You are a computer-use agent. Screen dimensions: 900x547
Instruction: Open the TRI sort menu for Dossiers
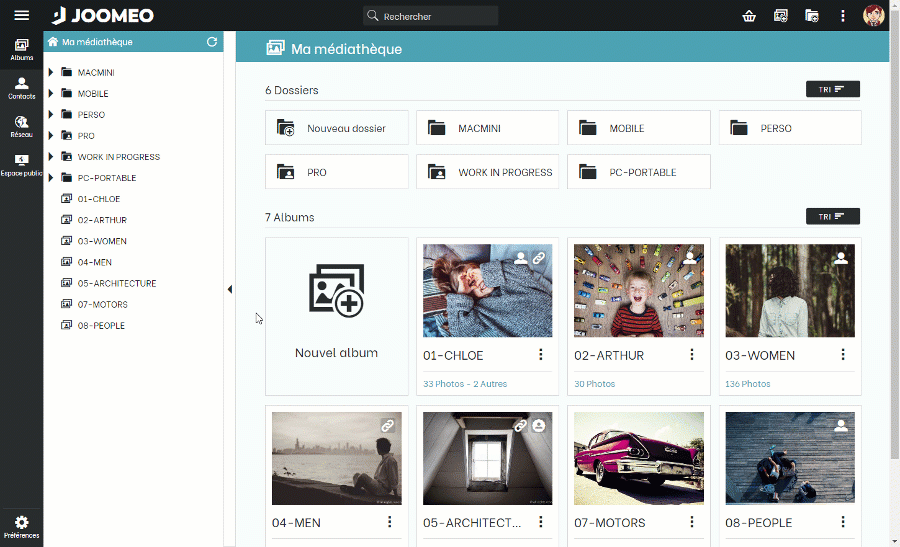(x=832, y=90)
